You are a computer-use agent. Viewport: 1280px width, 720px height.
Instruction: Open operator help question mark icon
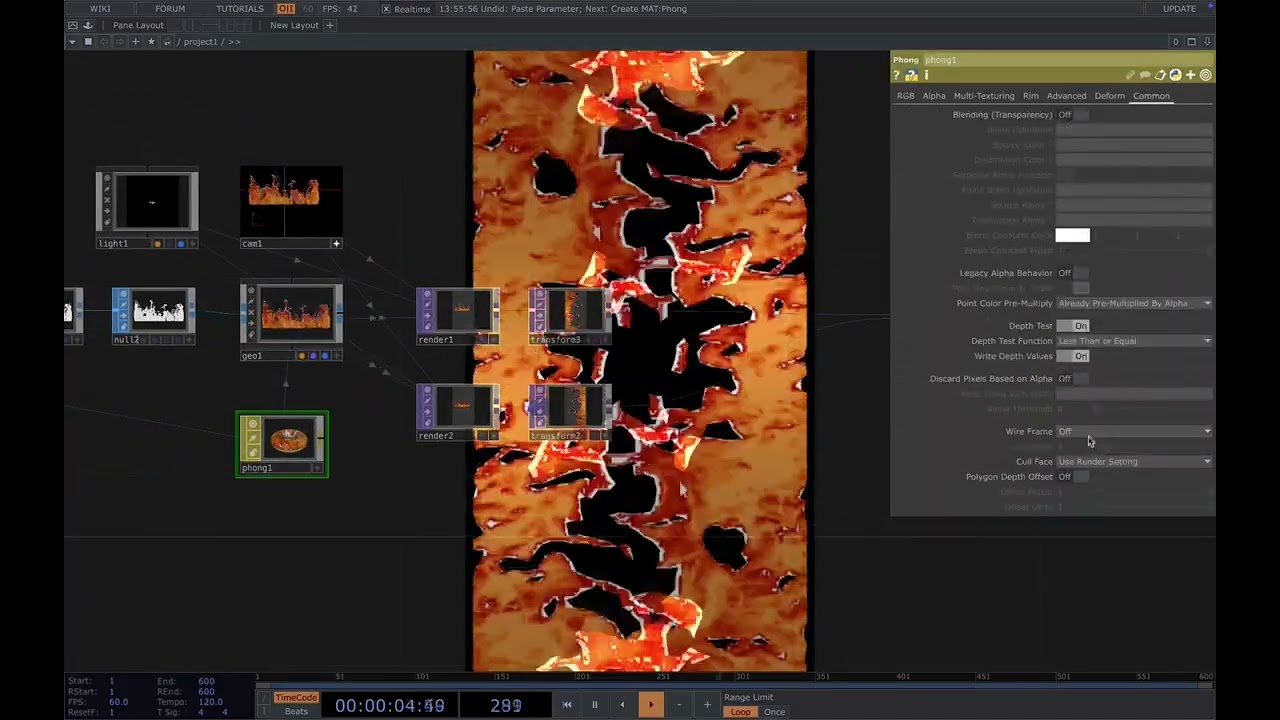pos(897,76)
